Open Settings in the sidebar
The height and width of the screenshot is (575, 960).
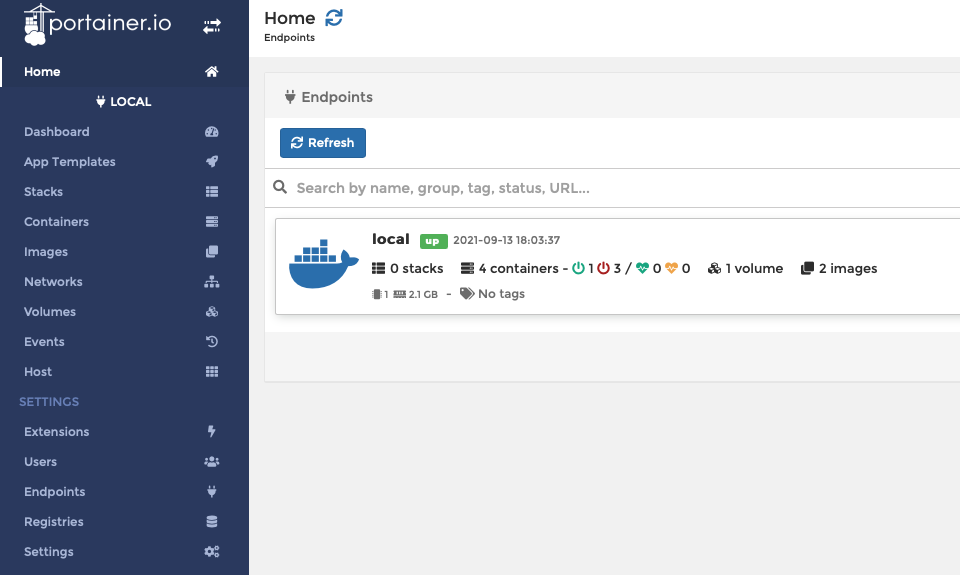tap(49, 552)
